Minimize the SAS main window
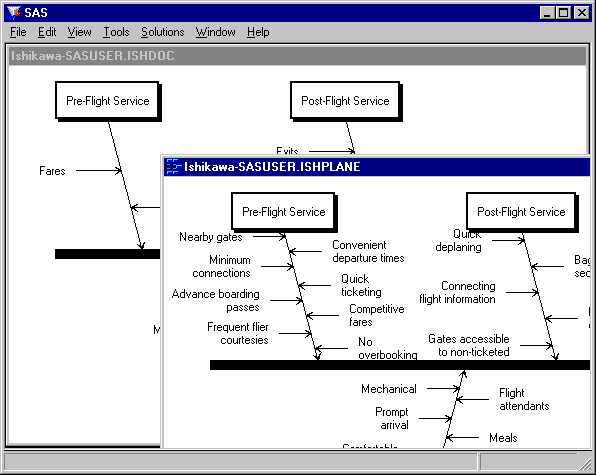The height and width of the screenshot is (475, 596). (547, 13)
